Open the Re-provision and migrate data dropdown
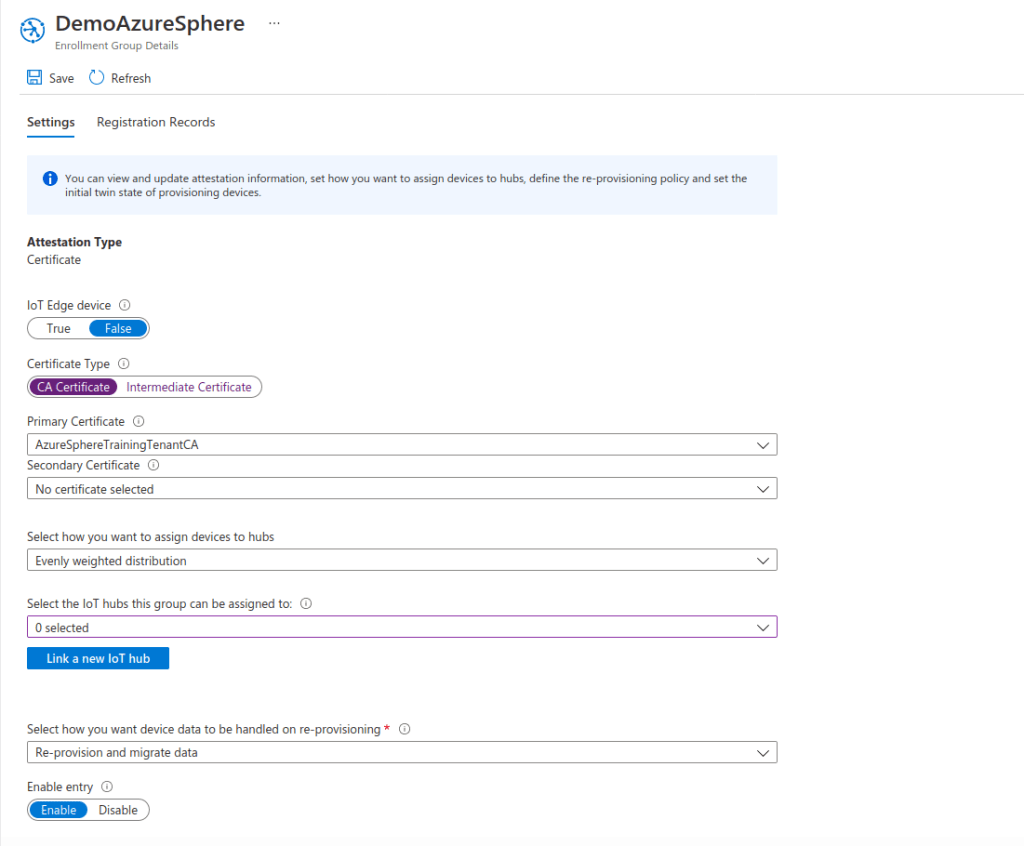This screenshot has width=1024, height=846. [401, 752]
